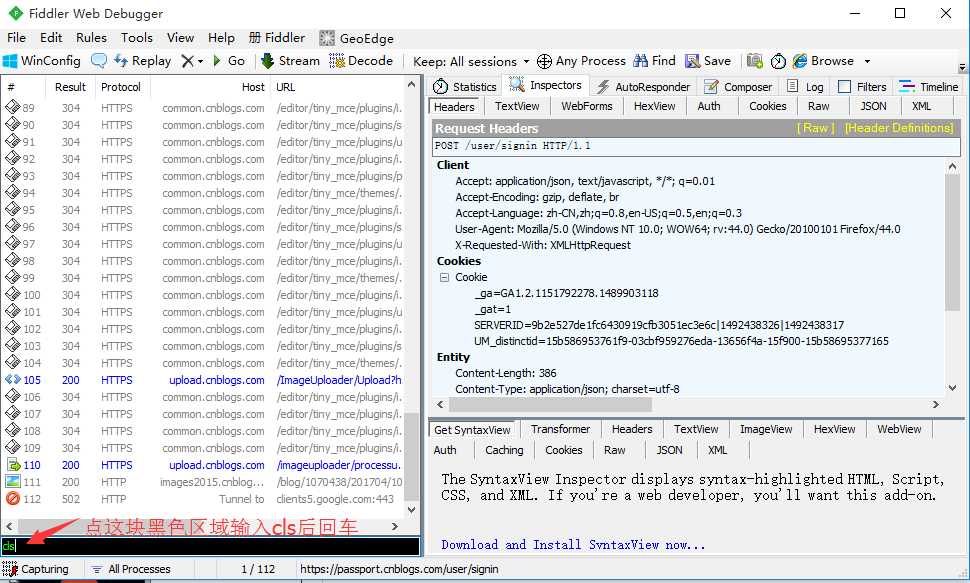Click the comment speech-bubble icon
970x583 pixels.
pyautogui.click(x=98, y=61)
